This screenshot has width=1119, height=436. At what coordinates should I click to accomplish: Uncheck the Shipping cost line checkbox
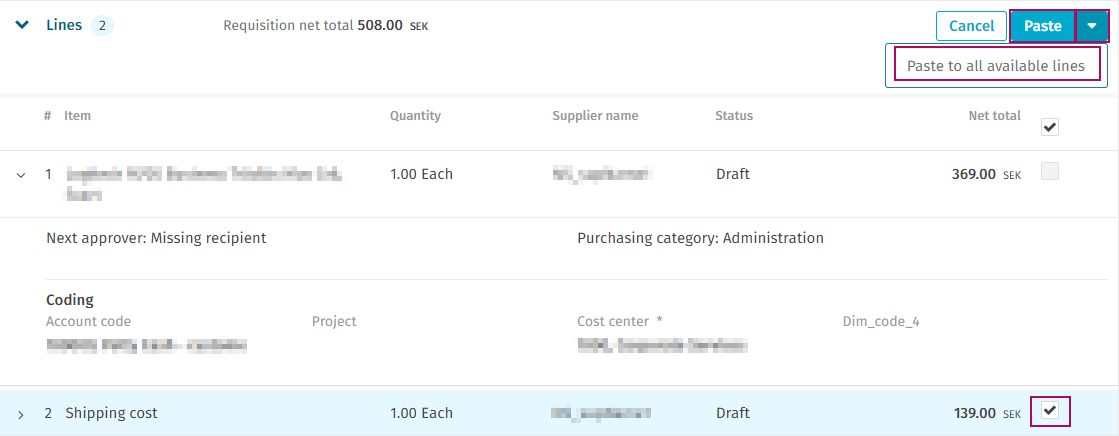[1050, 410]
